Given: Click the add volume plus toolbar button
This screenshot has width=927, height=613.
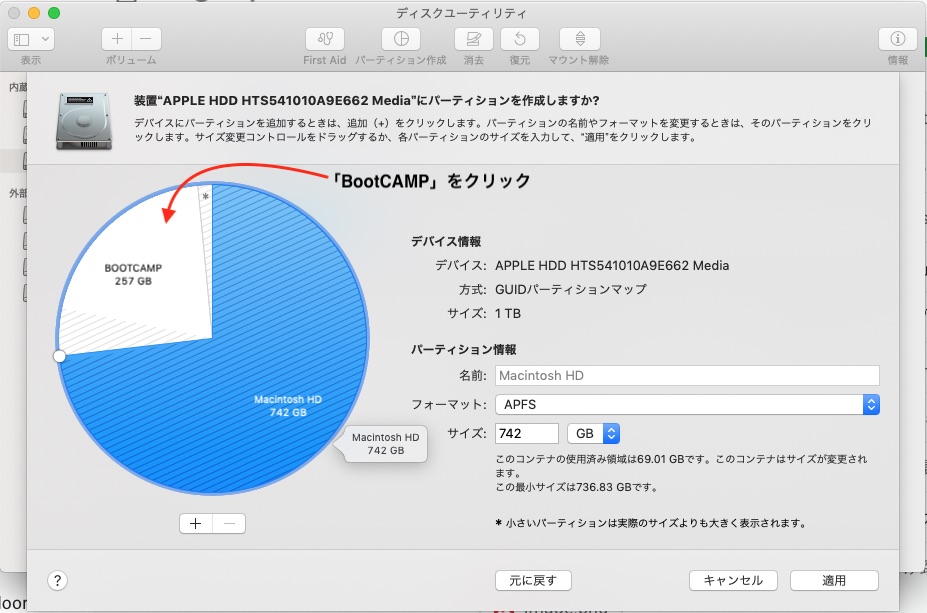Looking at the screenshot, I should click(x=117, y=39).
